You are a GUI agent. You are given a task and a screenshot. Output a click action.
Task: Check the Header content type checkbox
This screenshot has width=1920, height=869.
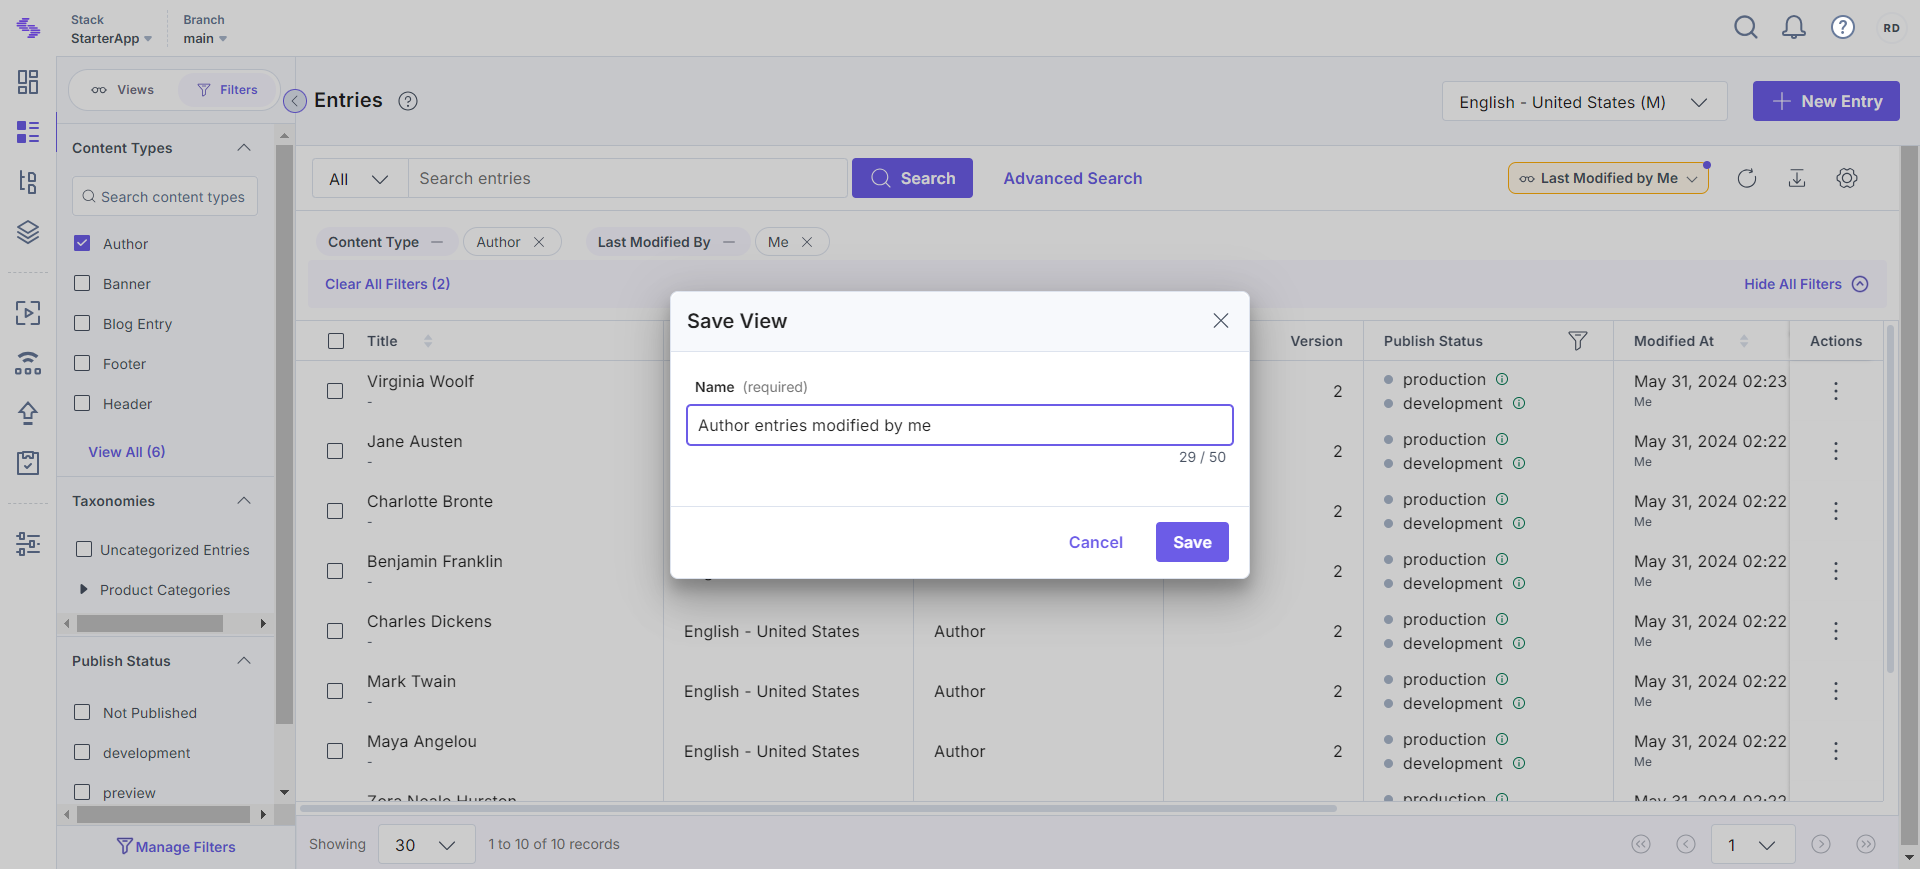click(83, 403)
